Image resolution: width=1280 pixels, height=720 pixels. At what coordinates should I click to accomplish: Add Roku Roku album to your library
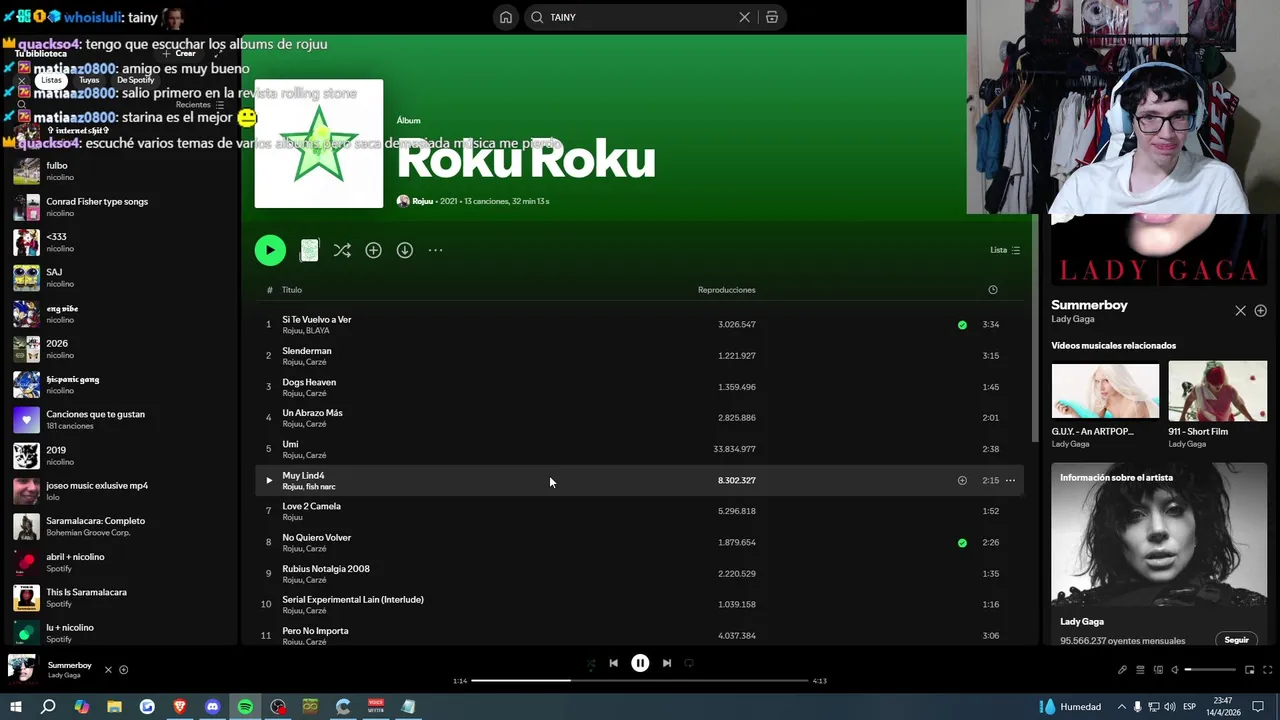[x=373, y=250]
